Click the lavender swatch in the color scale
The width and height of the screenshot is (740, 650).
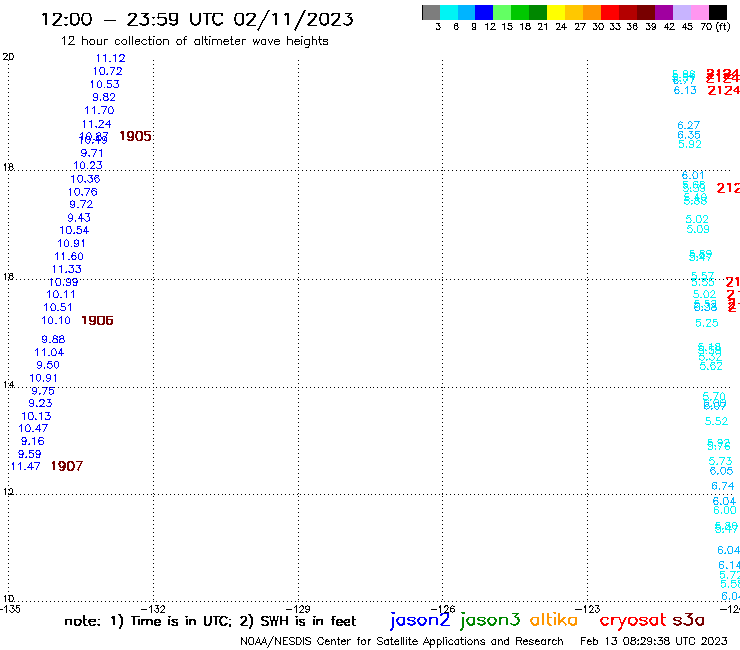(x=681, y=12)
